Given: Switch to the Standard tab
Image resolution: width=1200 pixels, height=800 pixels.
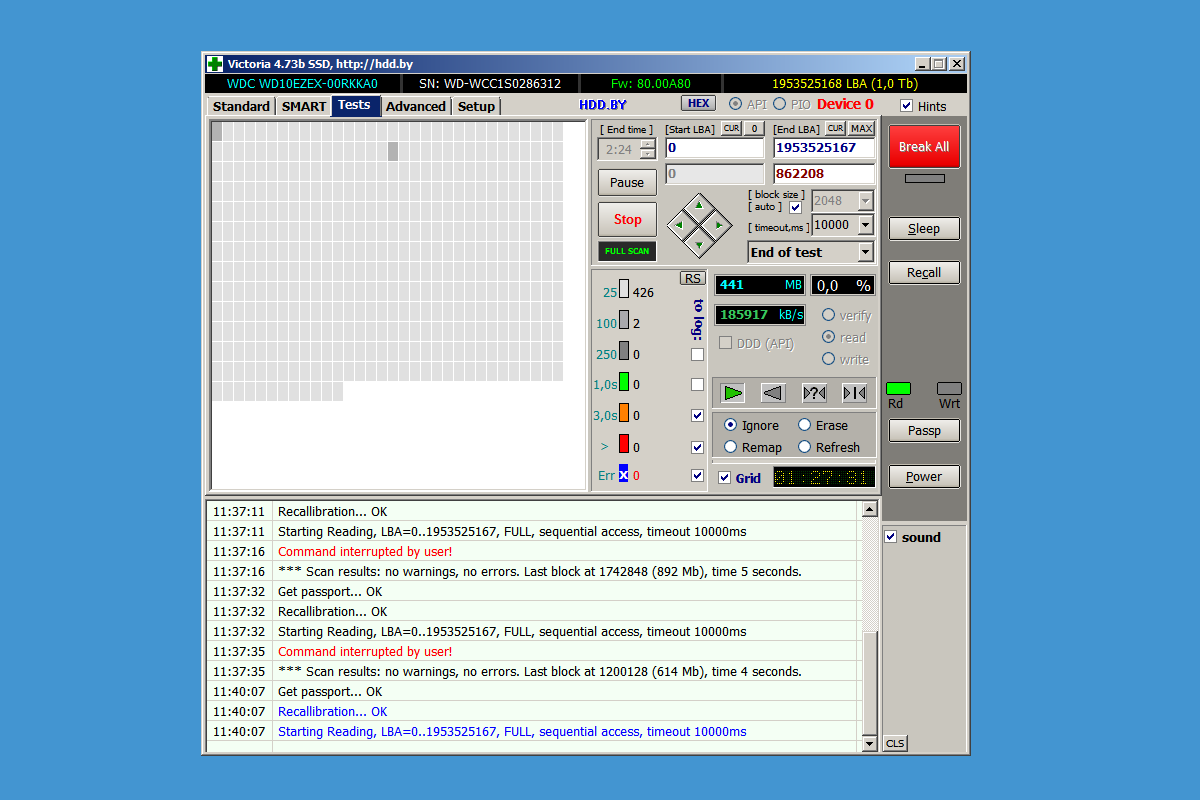Looking at the screenshot, I should [x=241, y=106].
